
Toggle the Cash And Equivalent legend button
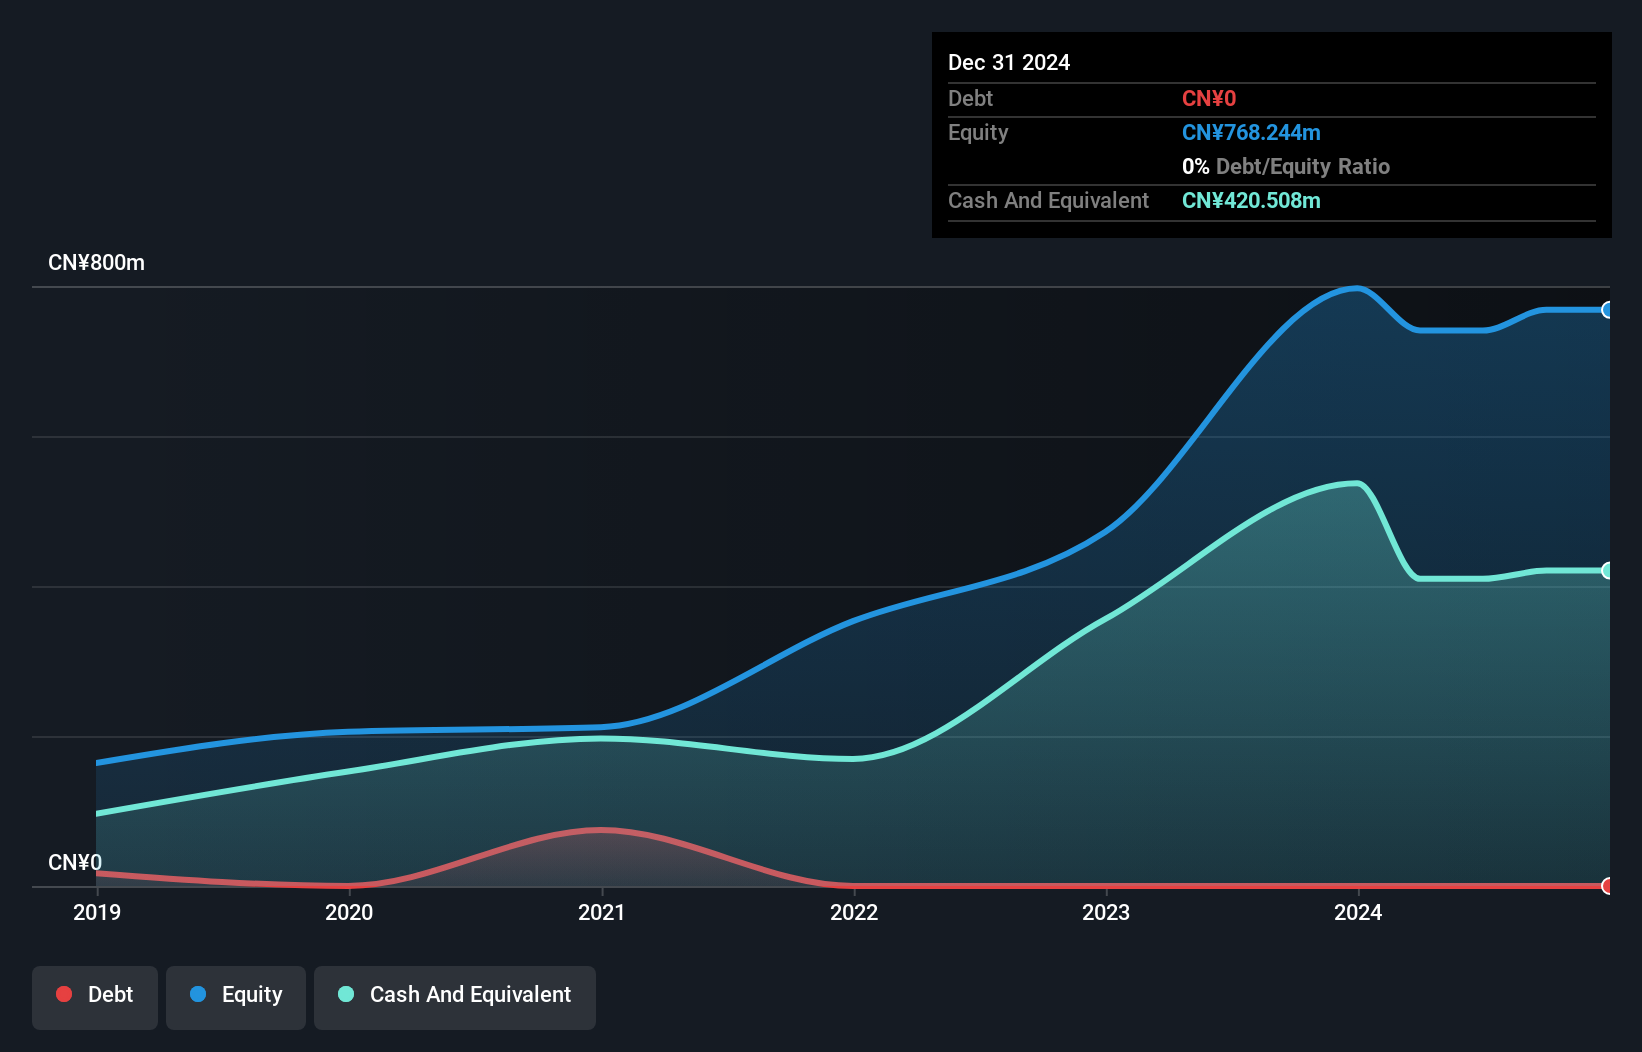pyautogui.click(x=455, y=997)
